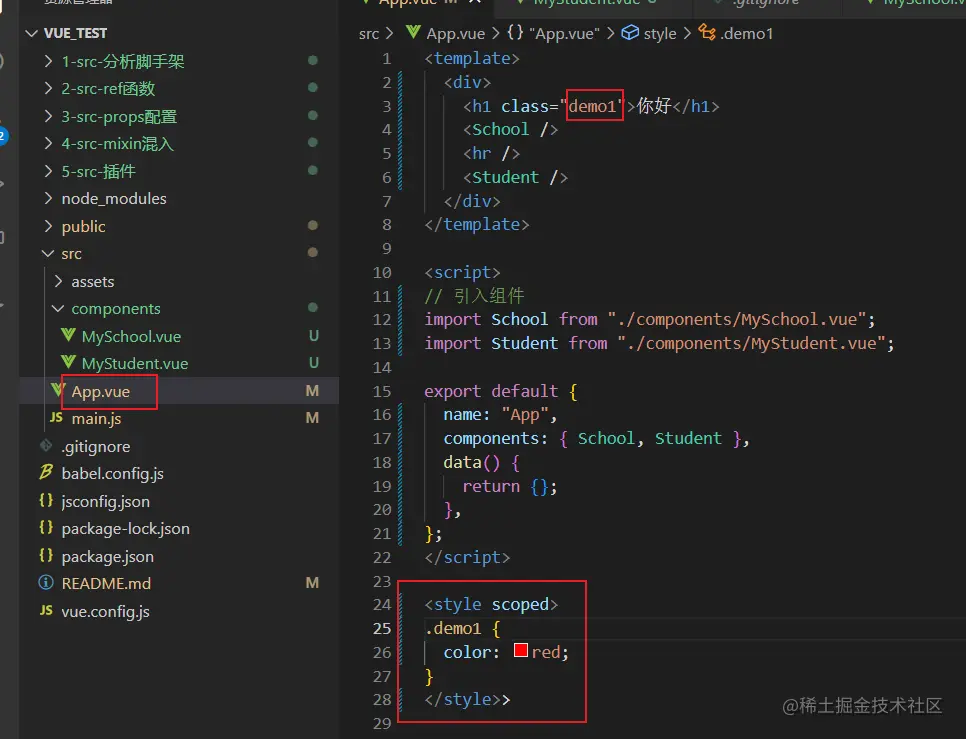The height and width of the screenshot is (739, 966).
Task: Click the info icon beside README.md
Action: click(46, 583)
